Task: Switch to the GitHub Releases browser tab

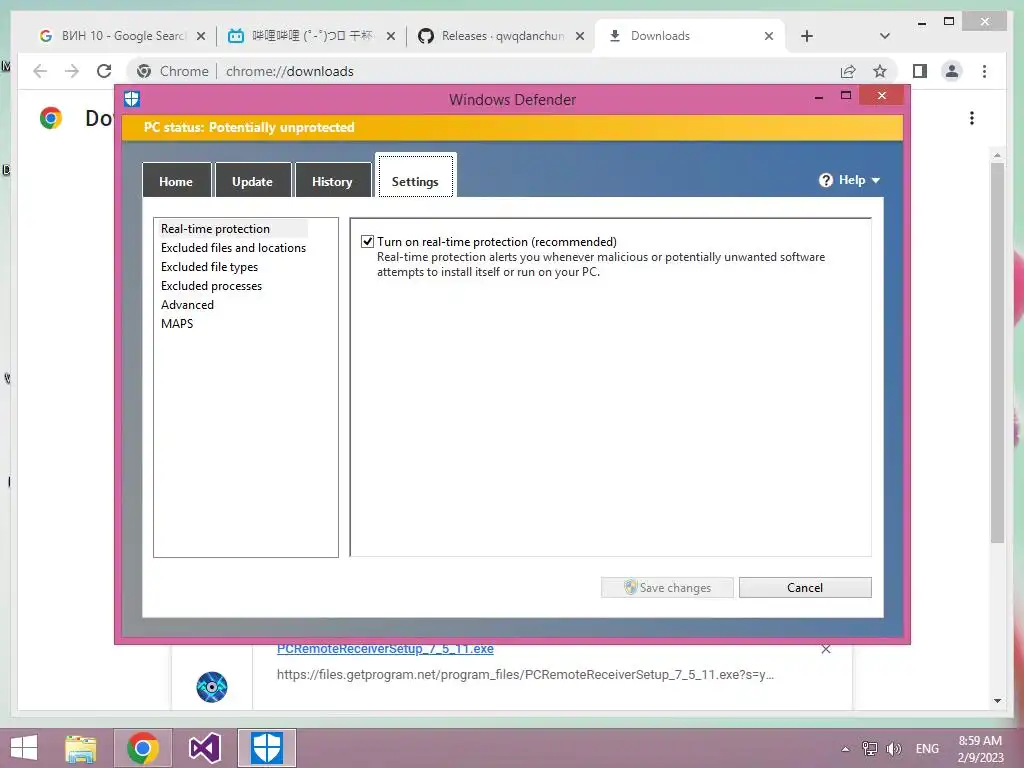Action: pos(502,36)
